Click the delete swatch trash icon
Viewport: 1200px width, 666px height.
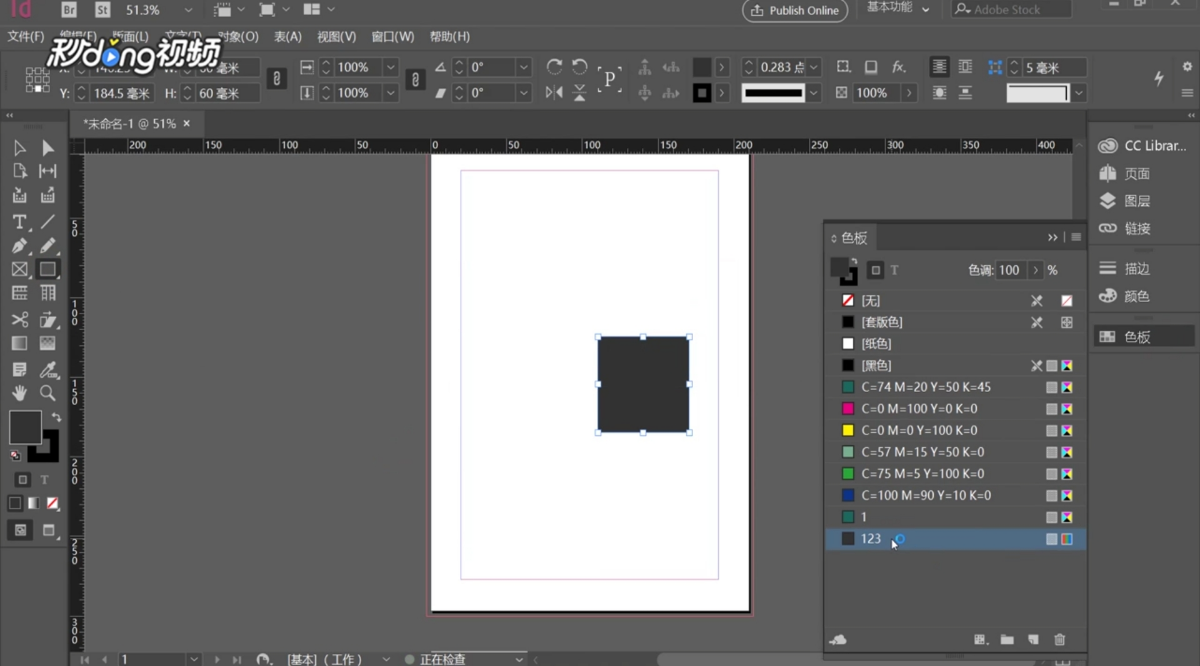tap(1060, 640)
